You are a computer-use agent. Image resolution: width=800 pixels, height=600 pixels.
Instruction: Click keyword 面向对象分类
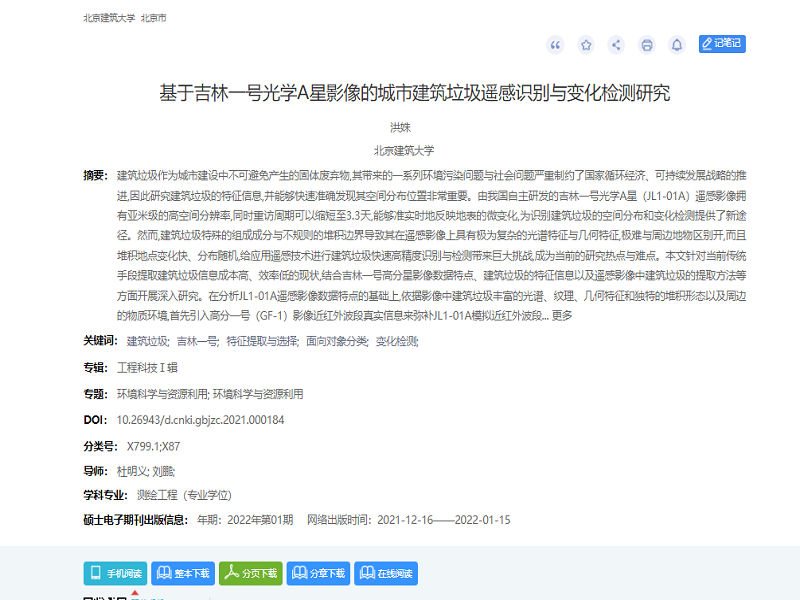point(335,342)
